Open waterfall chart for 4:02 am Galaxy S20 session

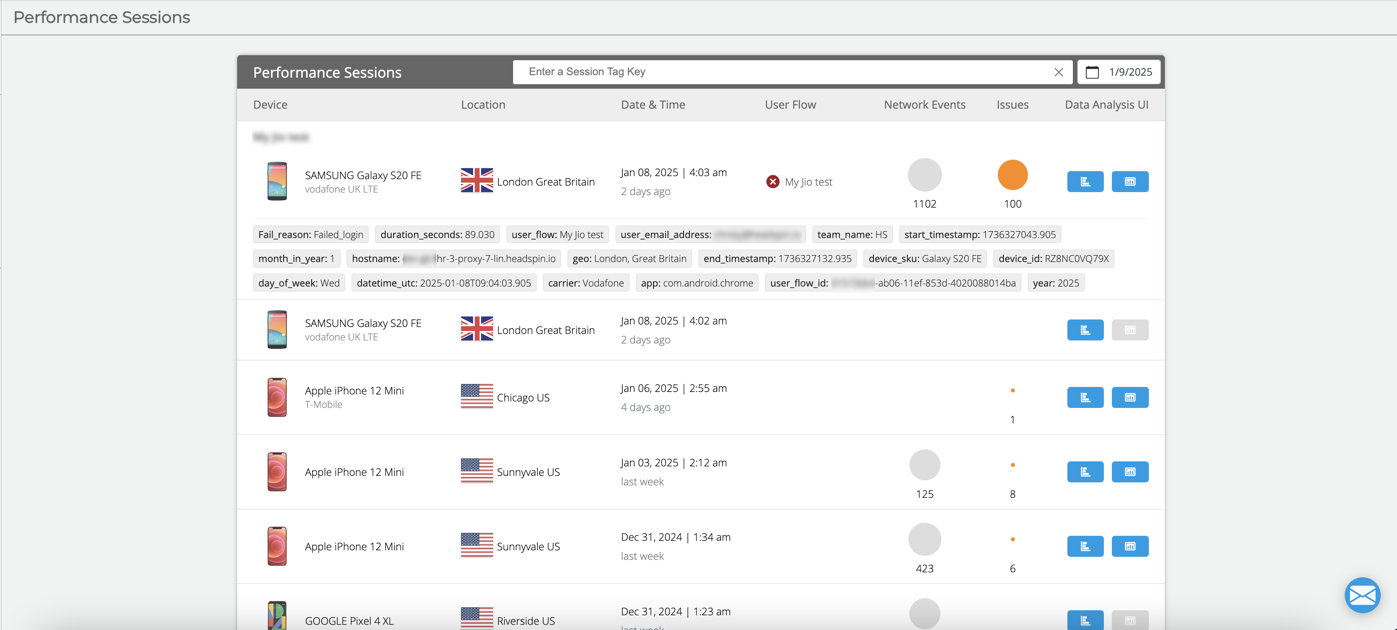1085,330
